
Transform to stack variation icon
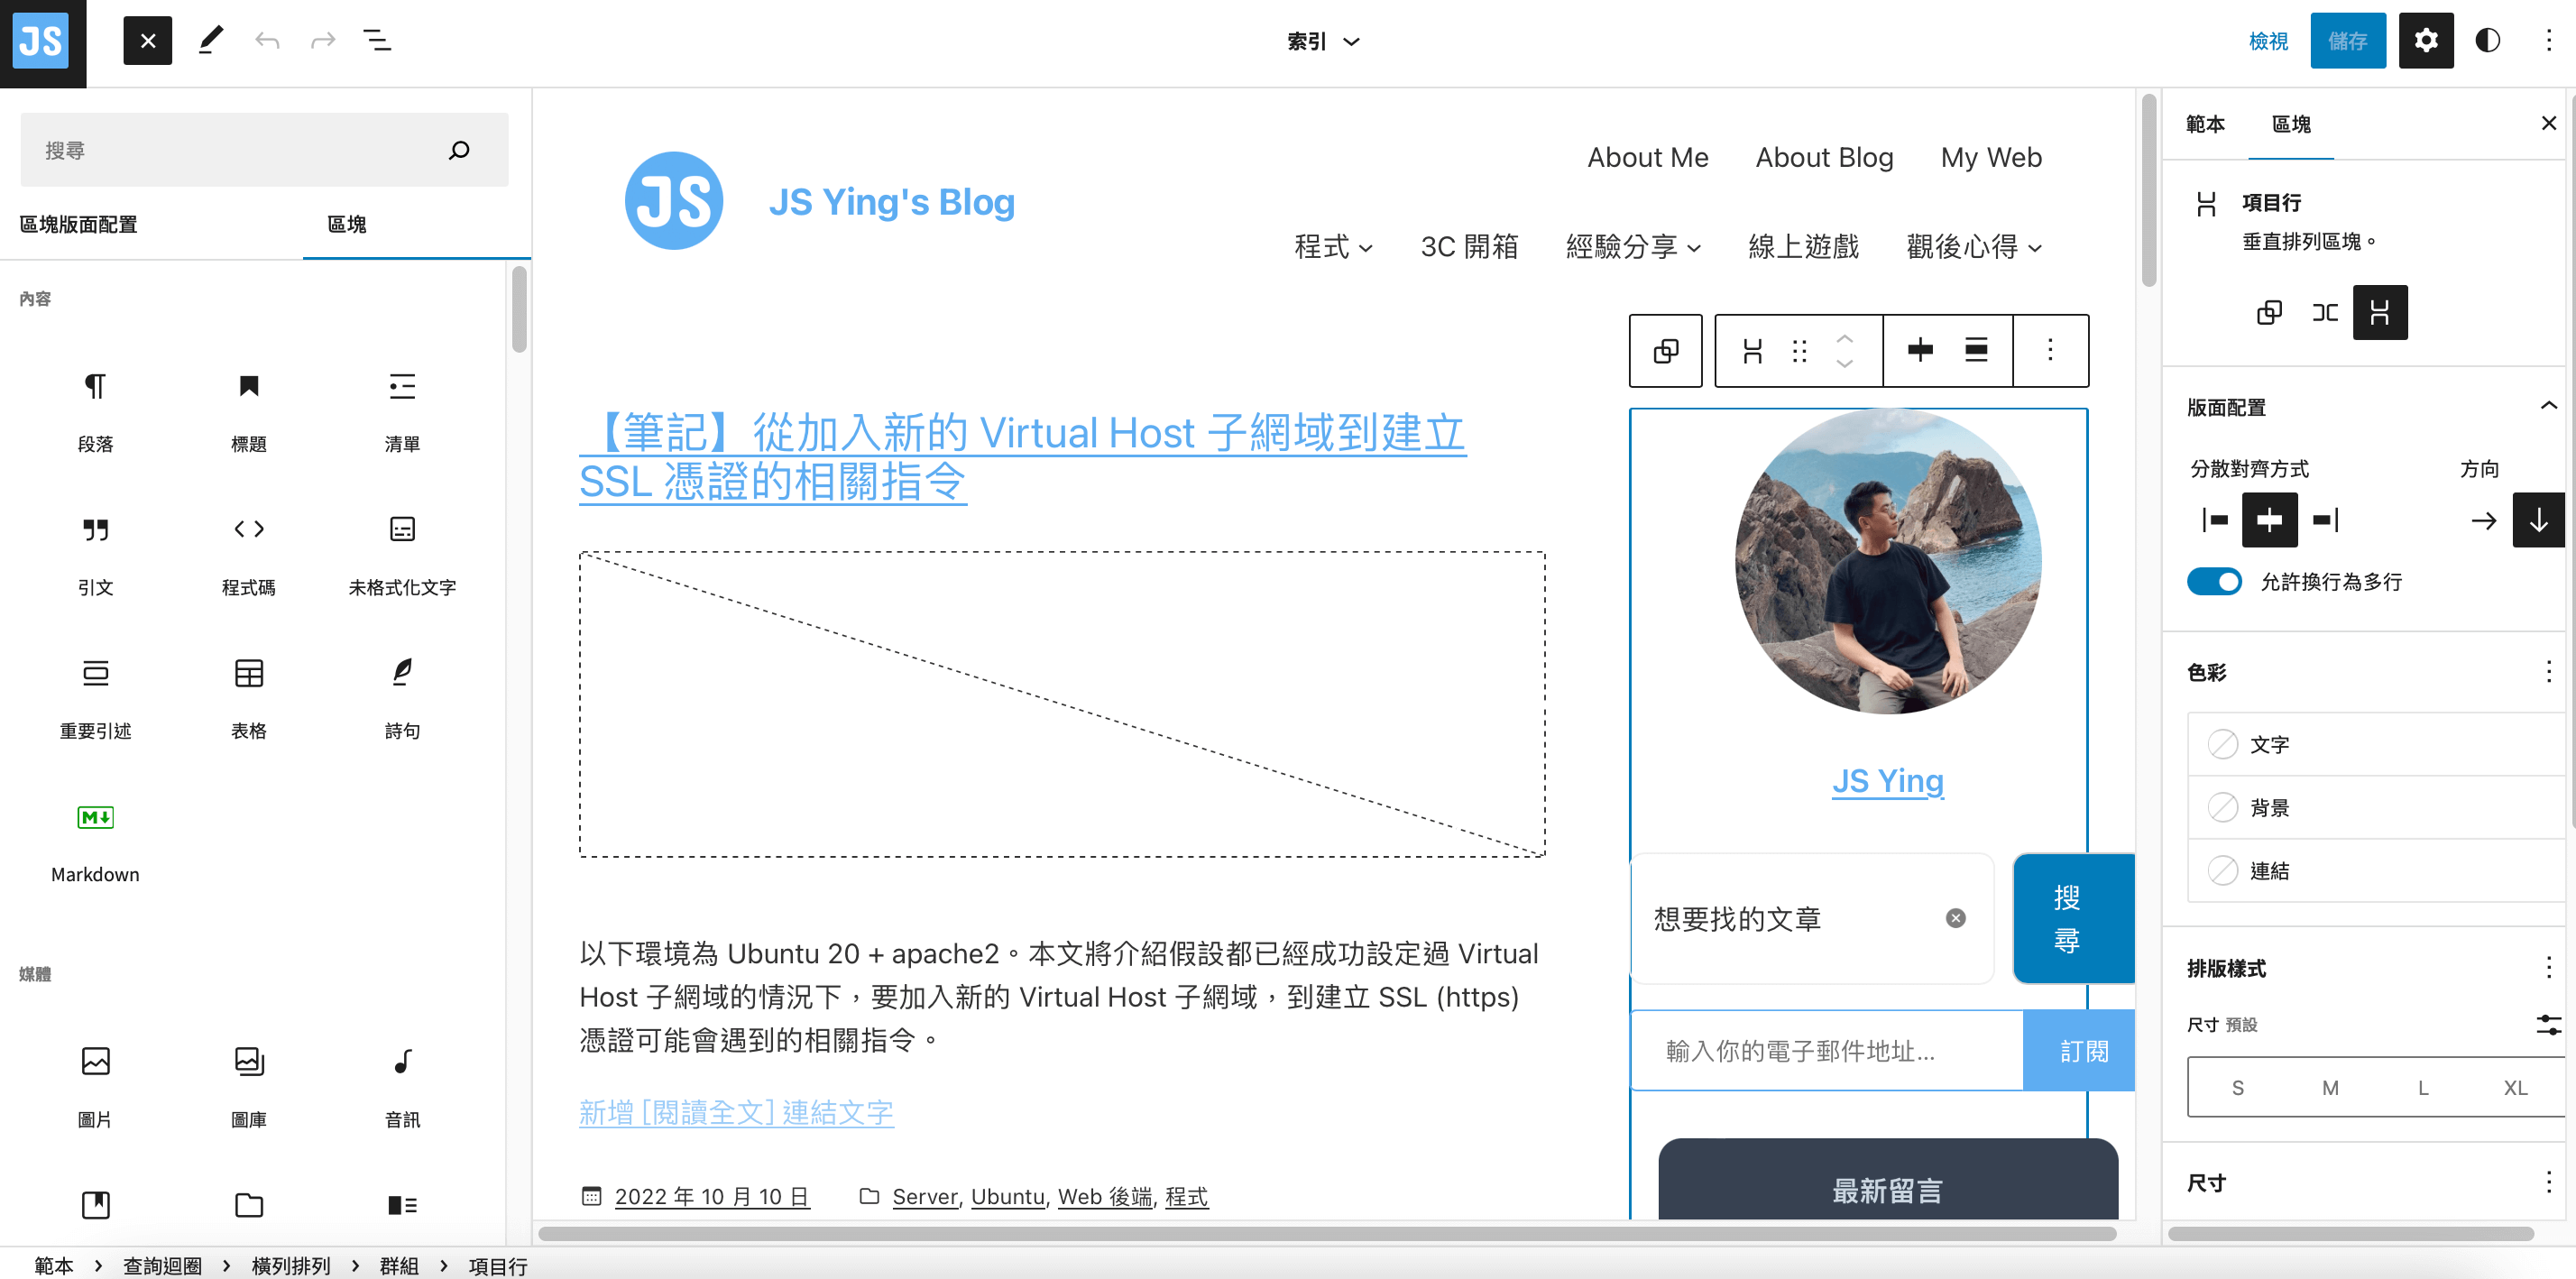pos(2380,313)
